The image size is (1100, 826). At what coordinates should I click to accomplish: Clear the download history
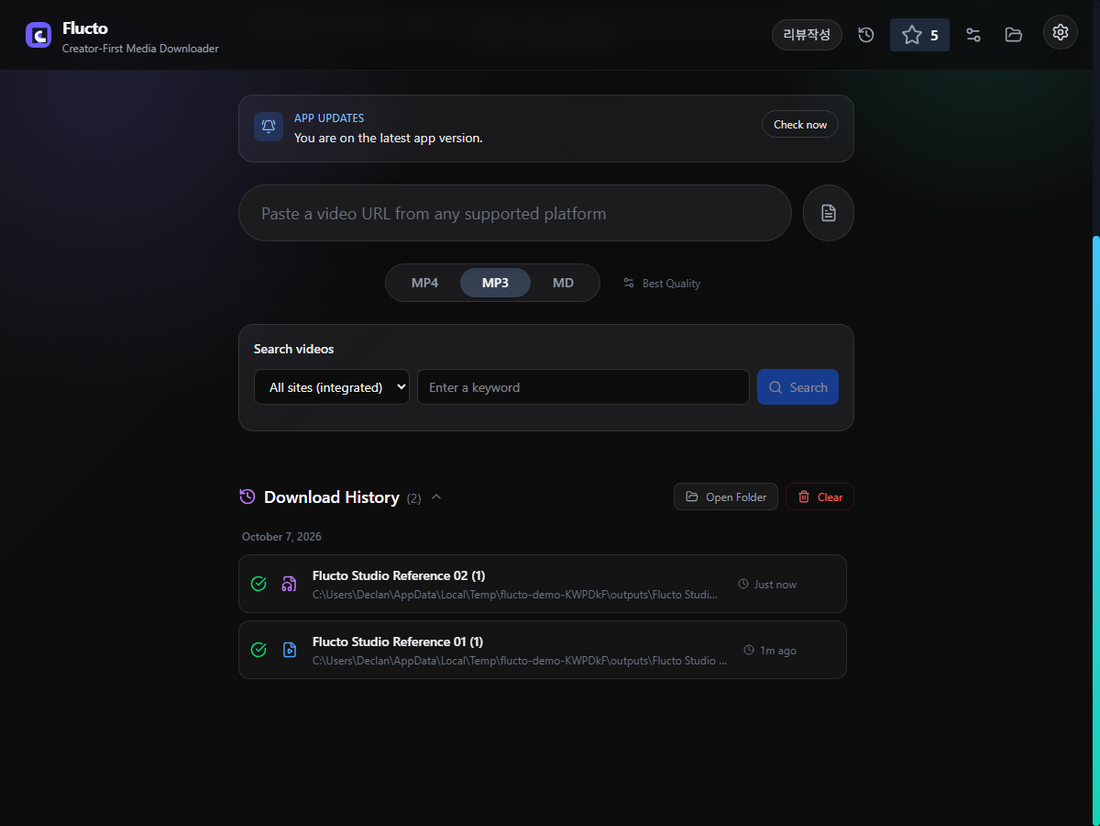point(819,497)
